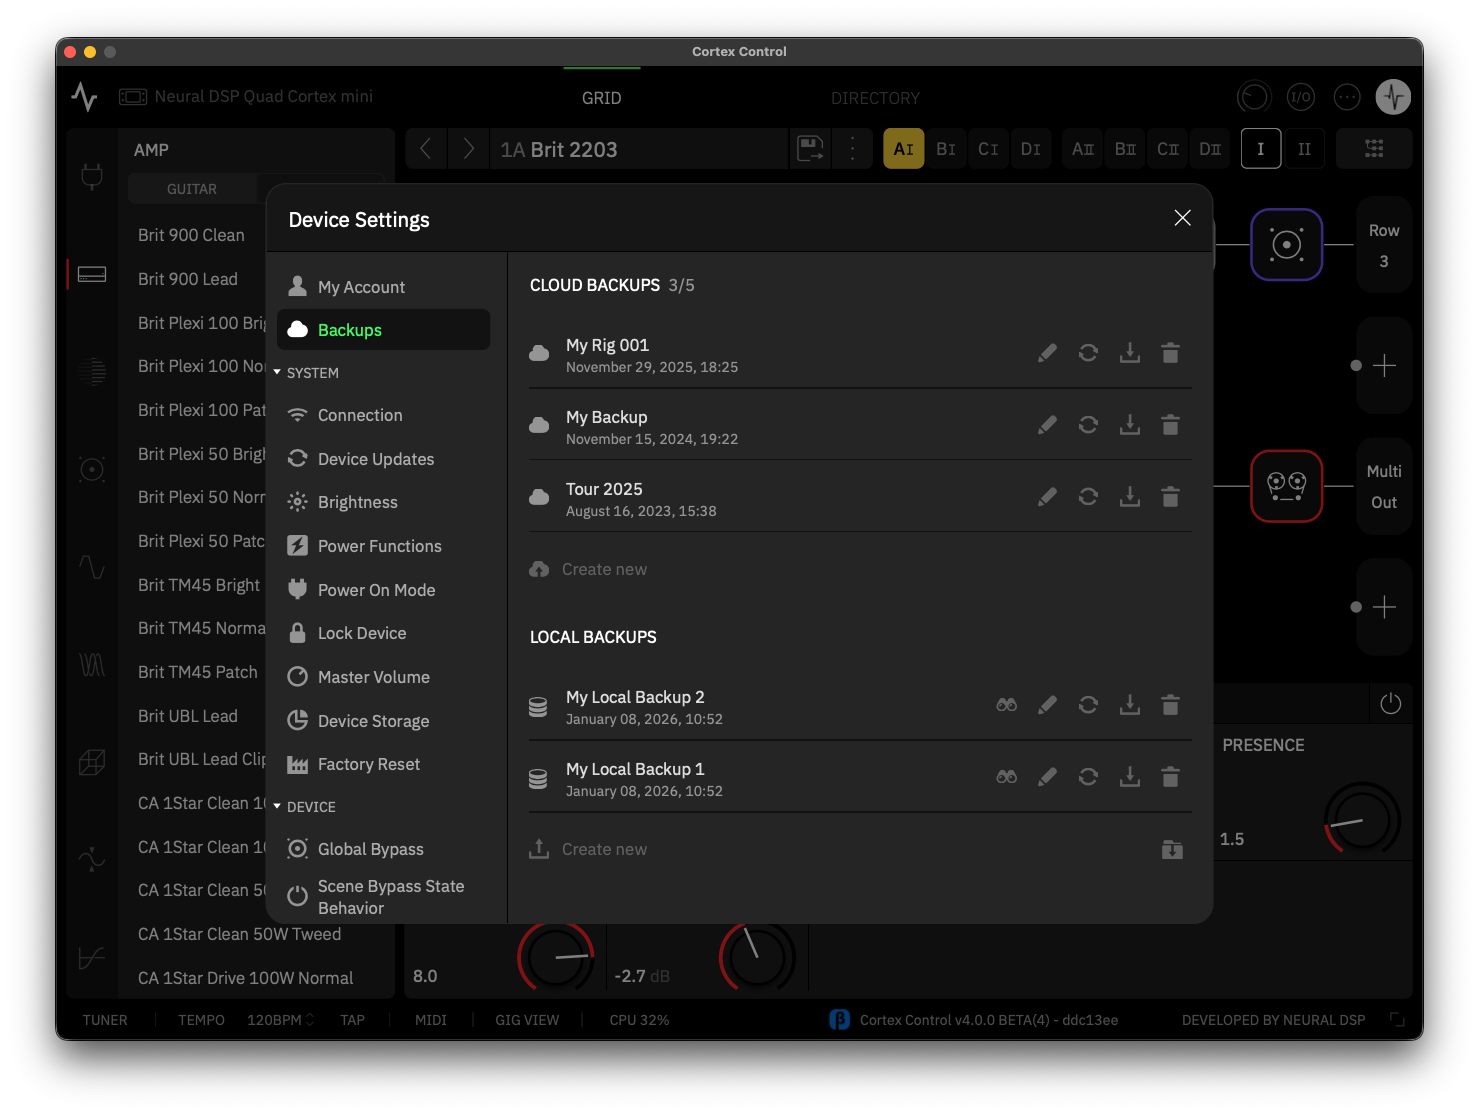
Task: Rename the My Rig 001 cloud backup
Action: 1047,353
